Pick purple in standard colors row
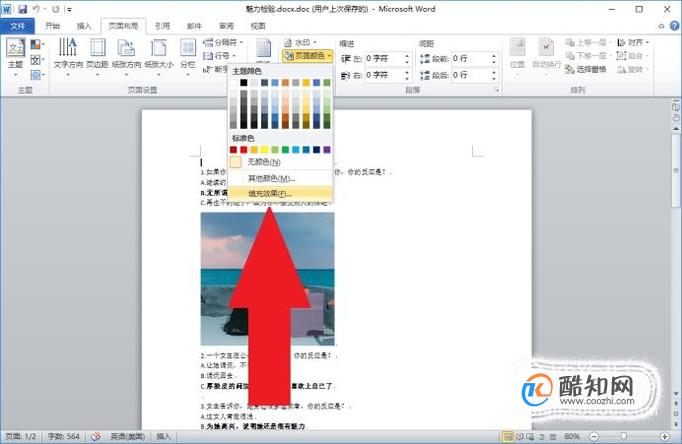Viewport: 682px width, 444px height. tap(327, 150)
